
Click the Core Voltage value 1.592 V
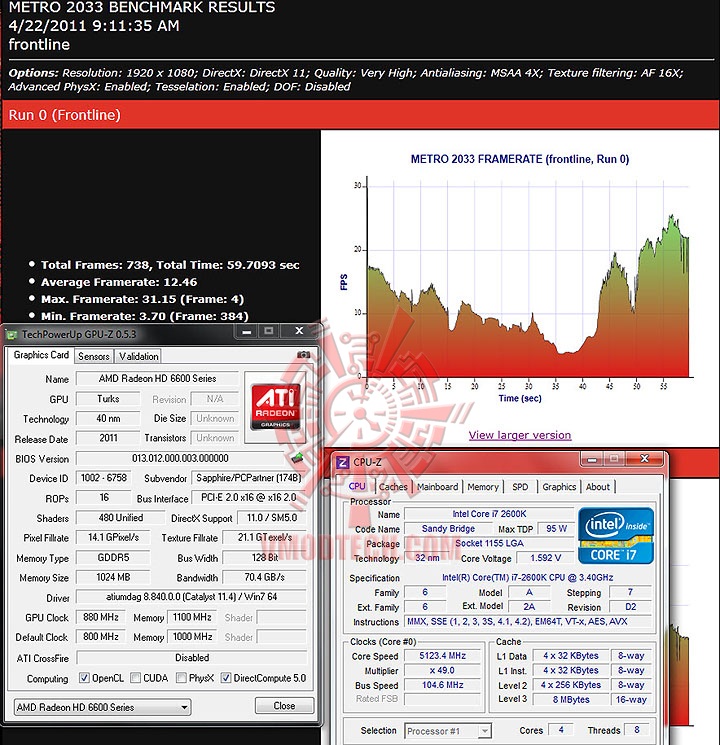[x=546, y=558]
